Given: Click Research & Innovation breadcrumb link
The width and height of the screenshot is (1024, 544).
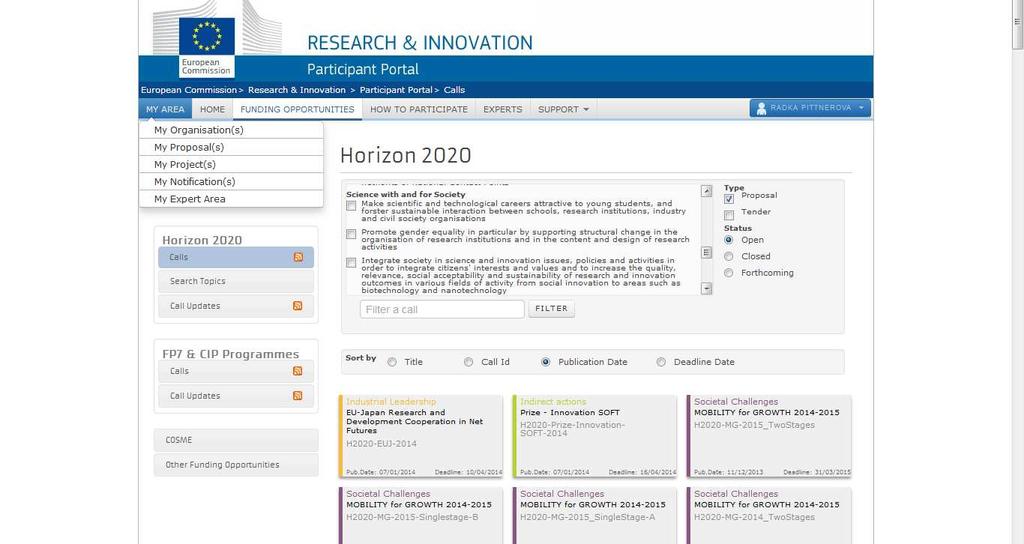Looking at the screenshot, I should 296,90.
